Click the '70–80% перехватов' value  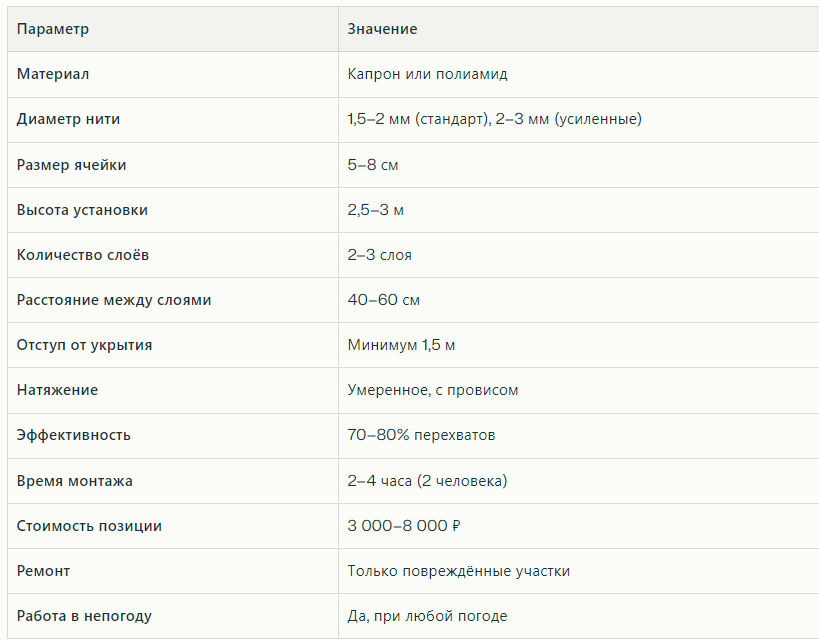click(421, 435)
